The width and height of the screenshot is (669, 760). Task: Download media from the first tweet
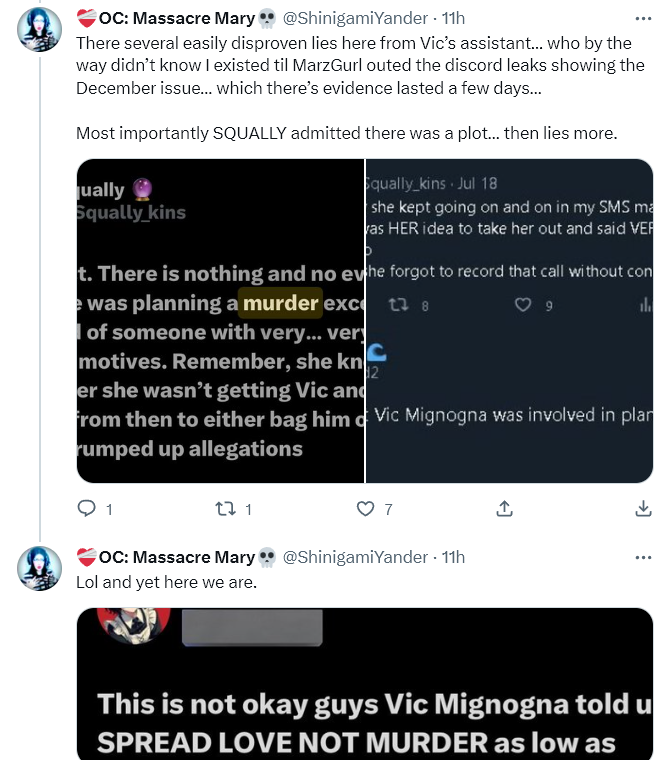(643, 509)
